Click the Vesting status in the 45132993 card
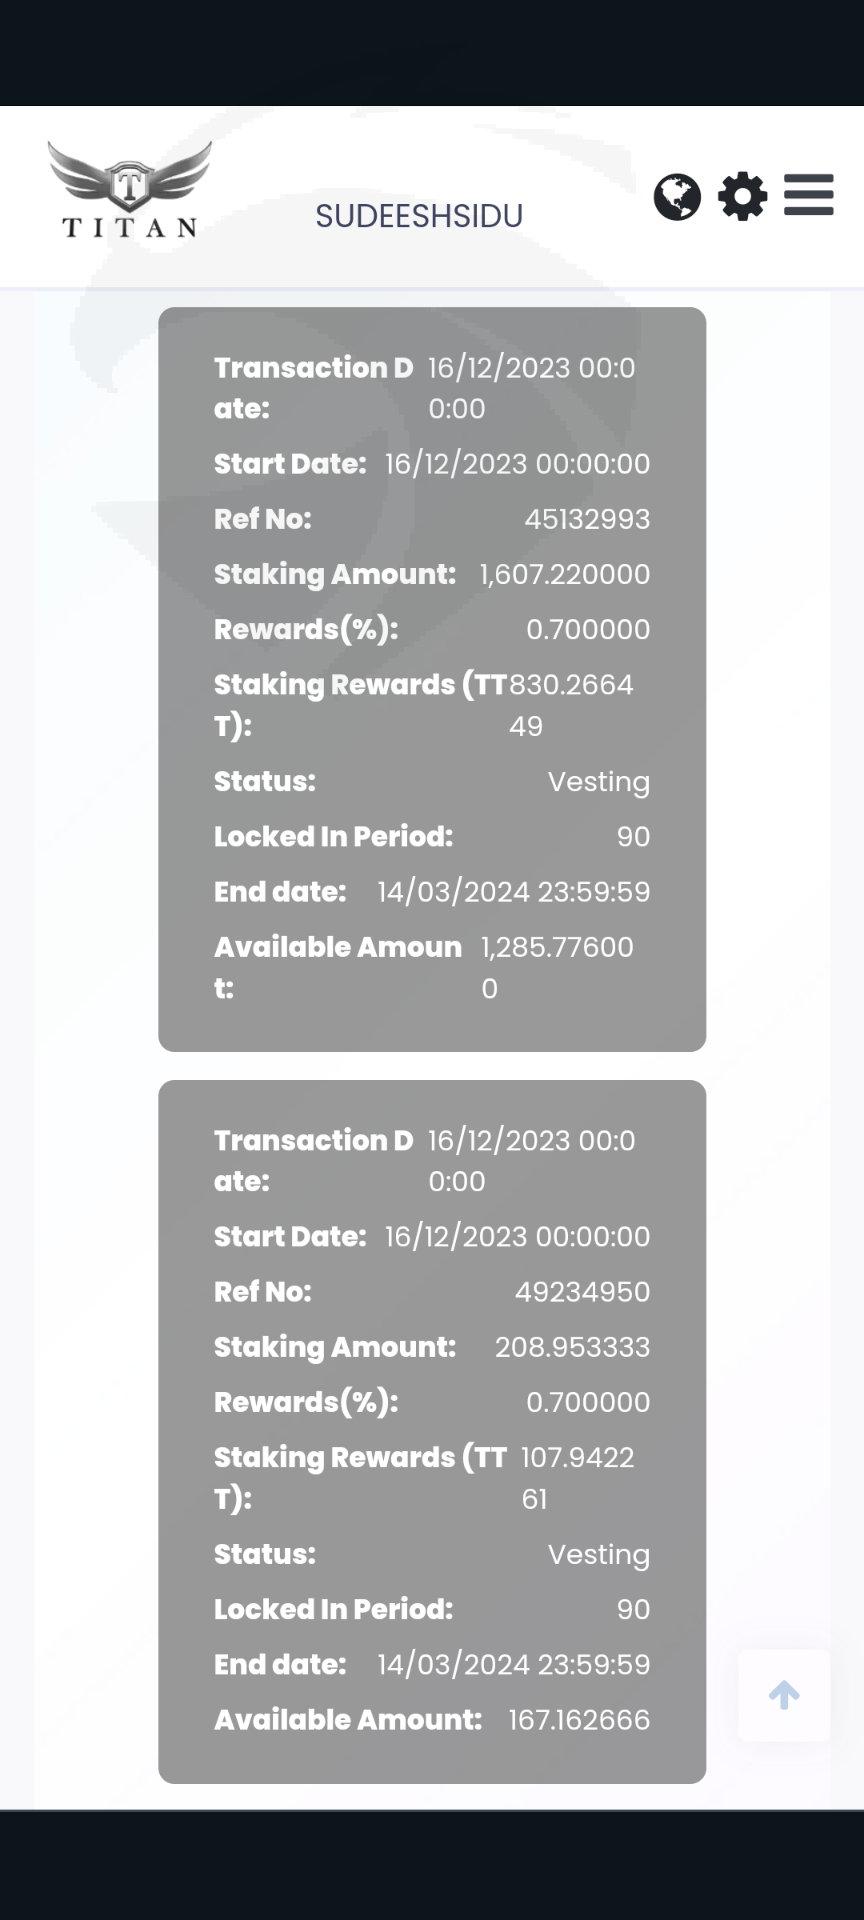The height and width of the screenshot is (1920, 864). click(x=598, y=782)
